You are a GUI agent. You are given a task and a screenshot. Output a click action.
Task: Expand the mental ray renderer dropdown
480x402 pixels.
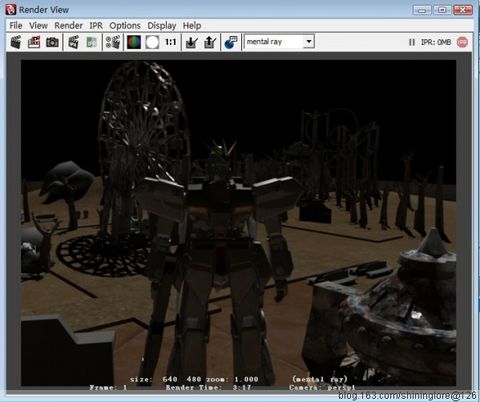pos(309,42)
